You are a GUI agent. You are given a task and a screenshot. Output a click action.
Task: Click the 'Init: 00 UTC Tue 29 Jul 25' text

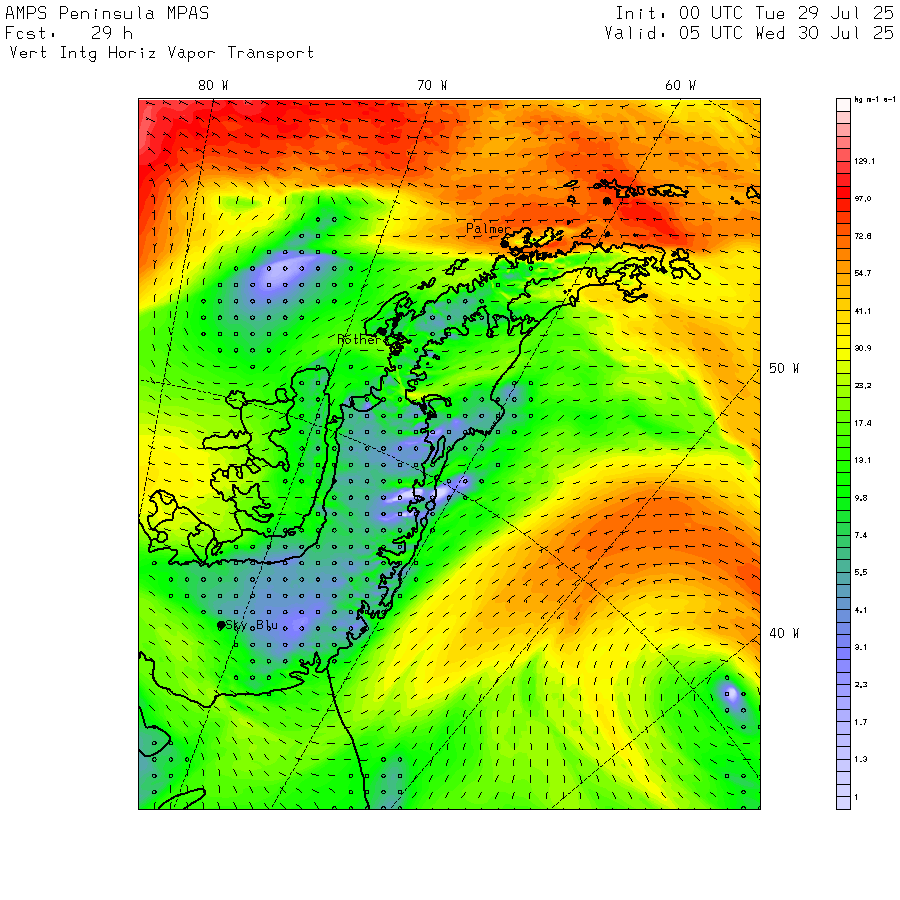pos(754,13)
